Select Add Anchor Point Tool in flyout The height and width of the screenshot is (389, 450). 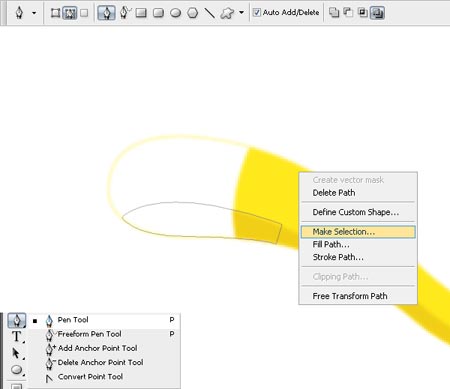pos(104,348)
